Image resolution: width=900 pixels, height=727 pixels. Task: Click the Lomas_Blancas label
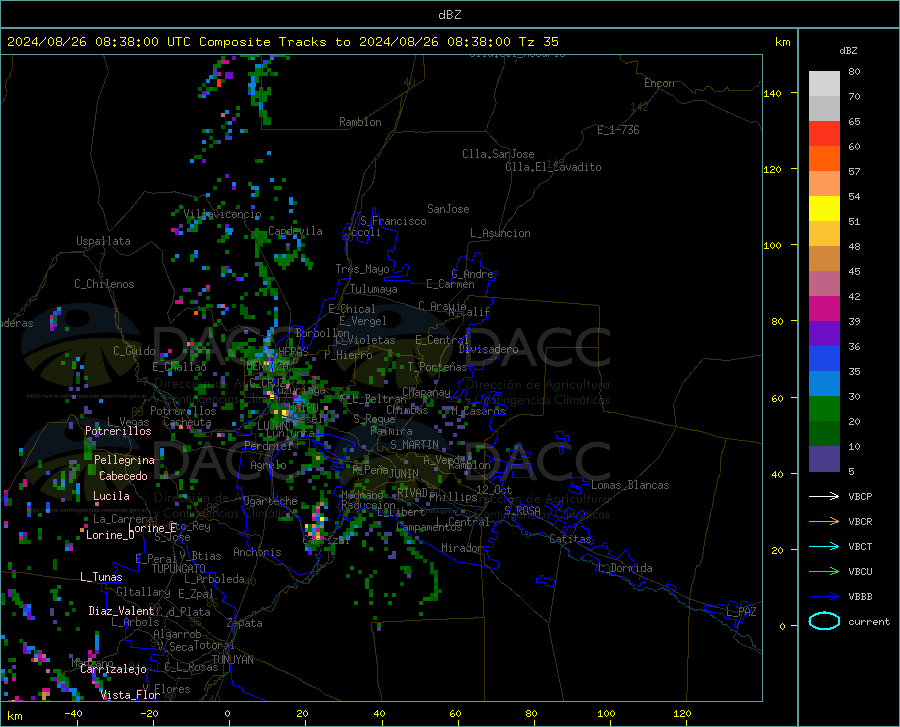coord(630,485)
